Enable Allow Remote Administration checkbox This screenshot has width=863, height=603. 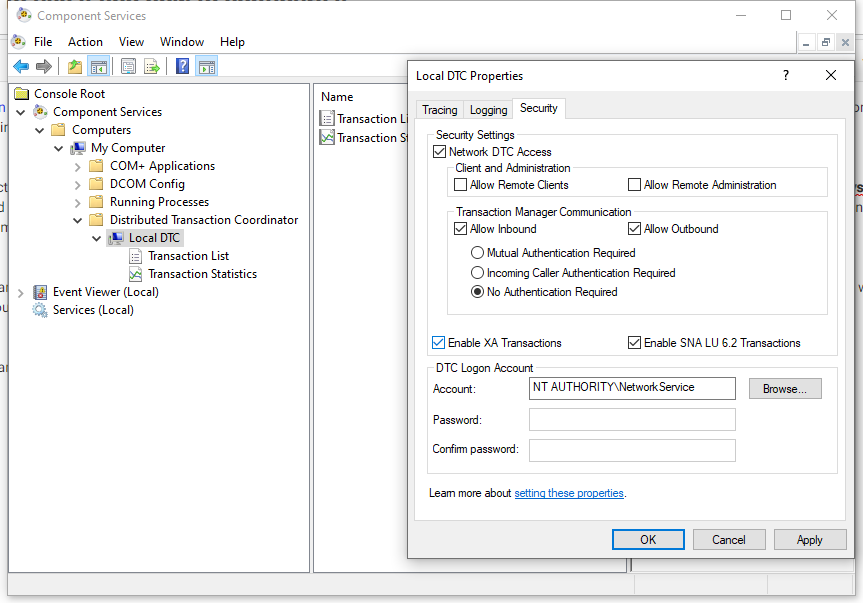[x=634, y=185]
